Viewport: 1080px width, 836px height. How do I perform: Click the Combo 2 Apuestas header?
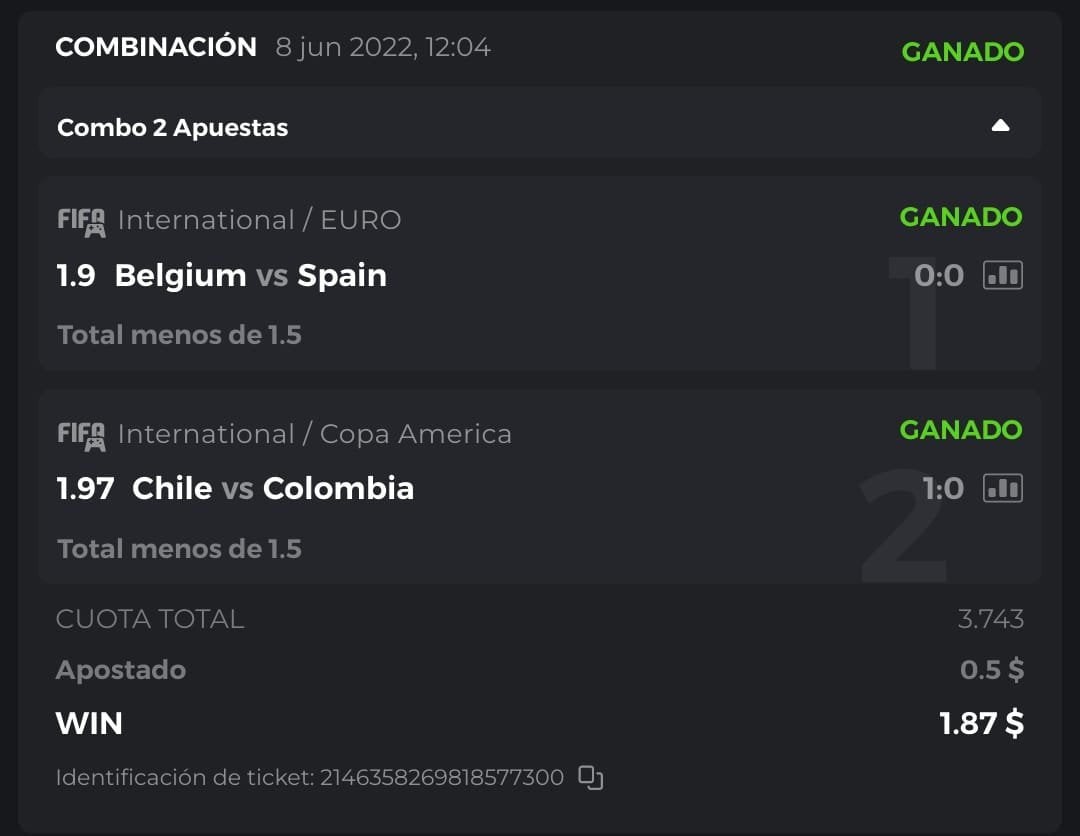pyautogui.click(x=173, y=128)
